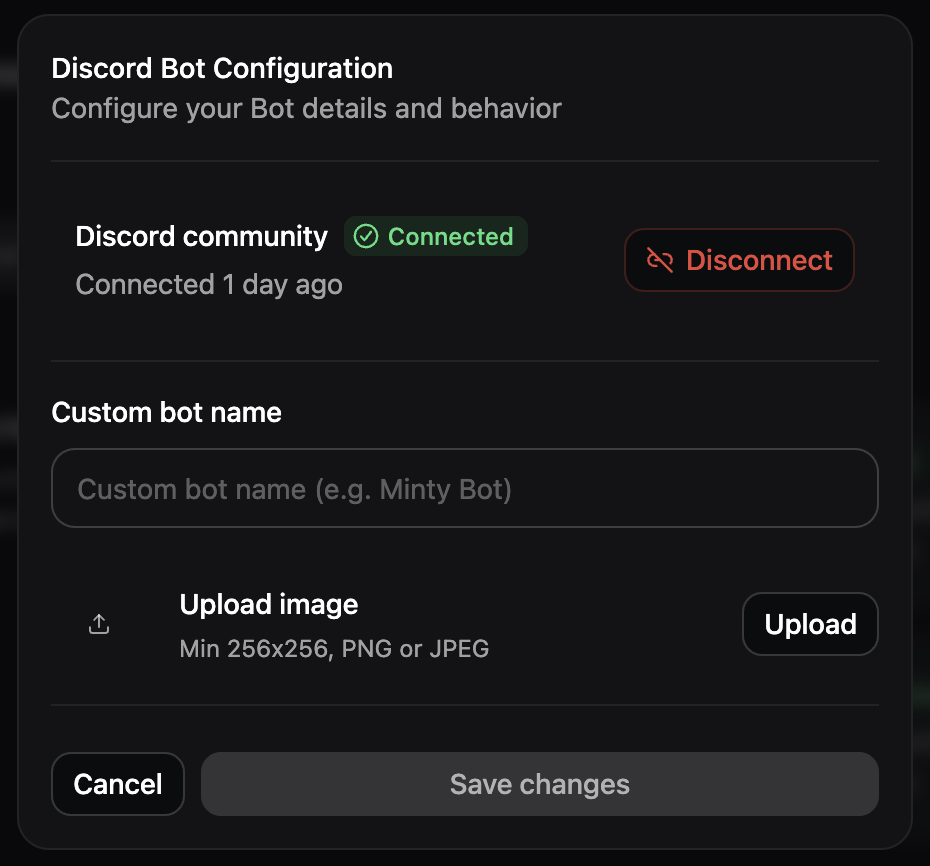Image resolution: width=930 pixels, height=866 pixels.
Task: Toggle the Discord community connection off via Disconnect
Action: (x=739, y=260)
